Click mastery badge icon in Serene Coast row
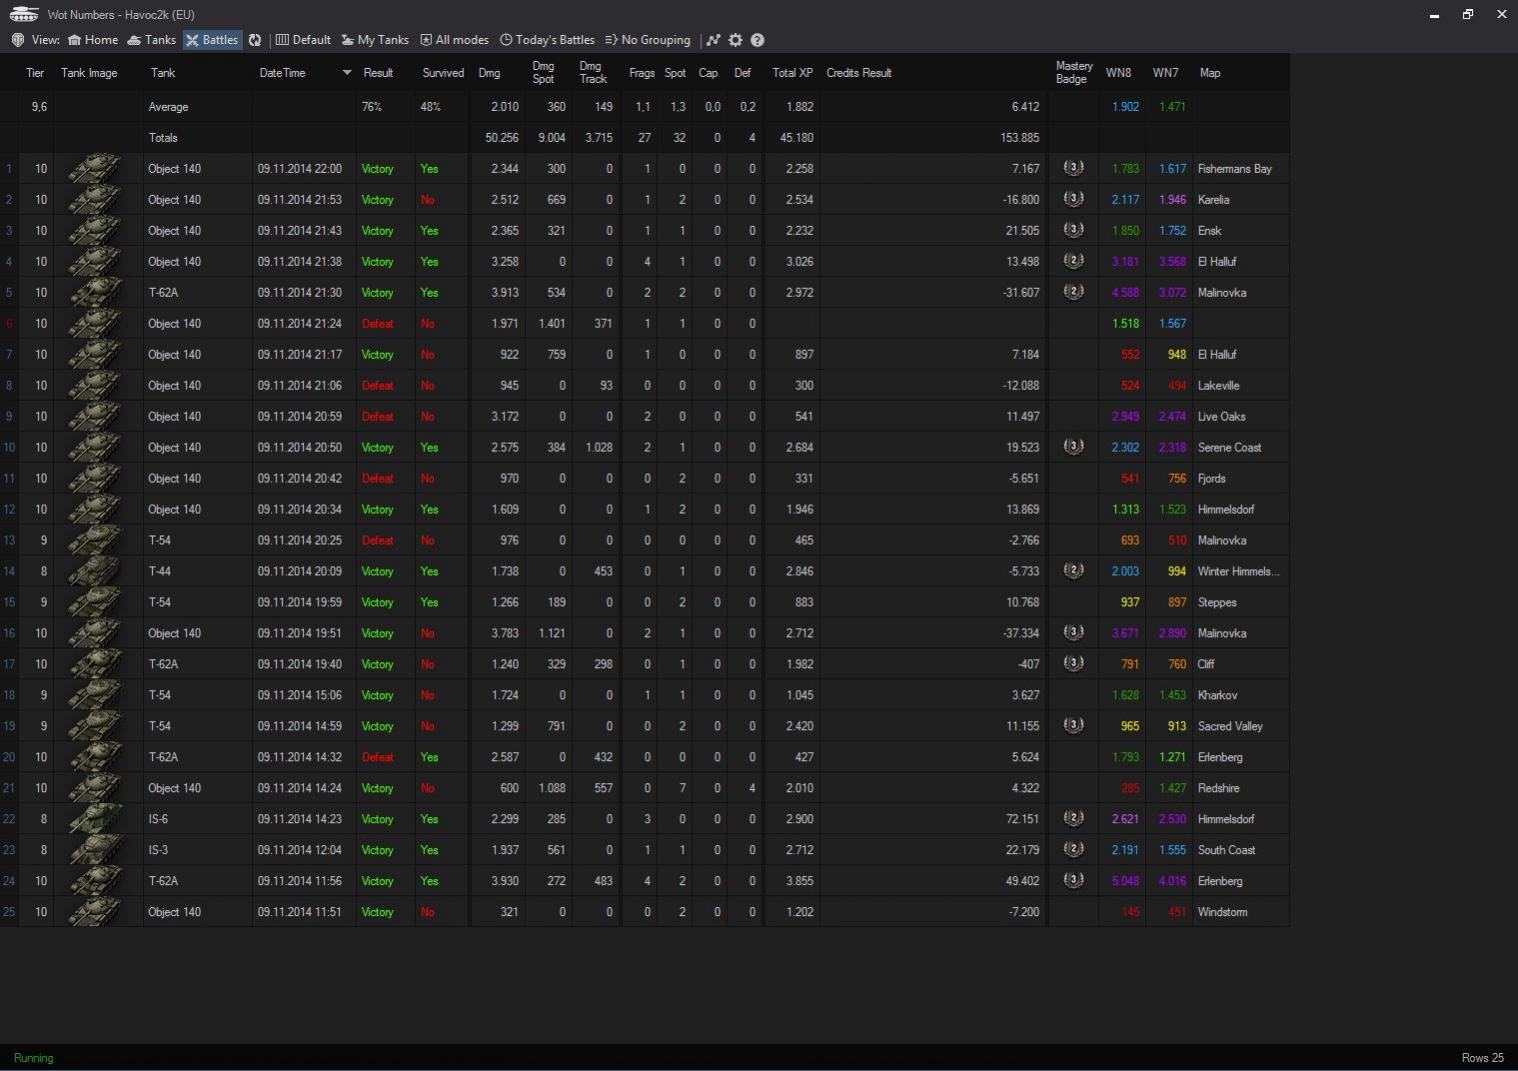 coord(1073,447)
